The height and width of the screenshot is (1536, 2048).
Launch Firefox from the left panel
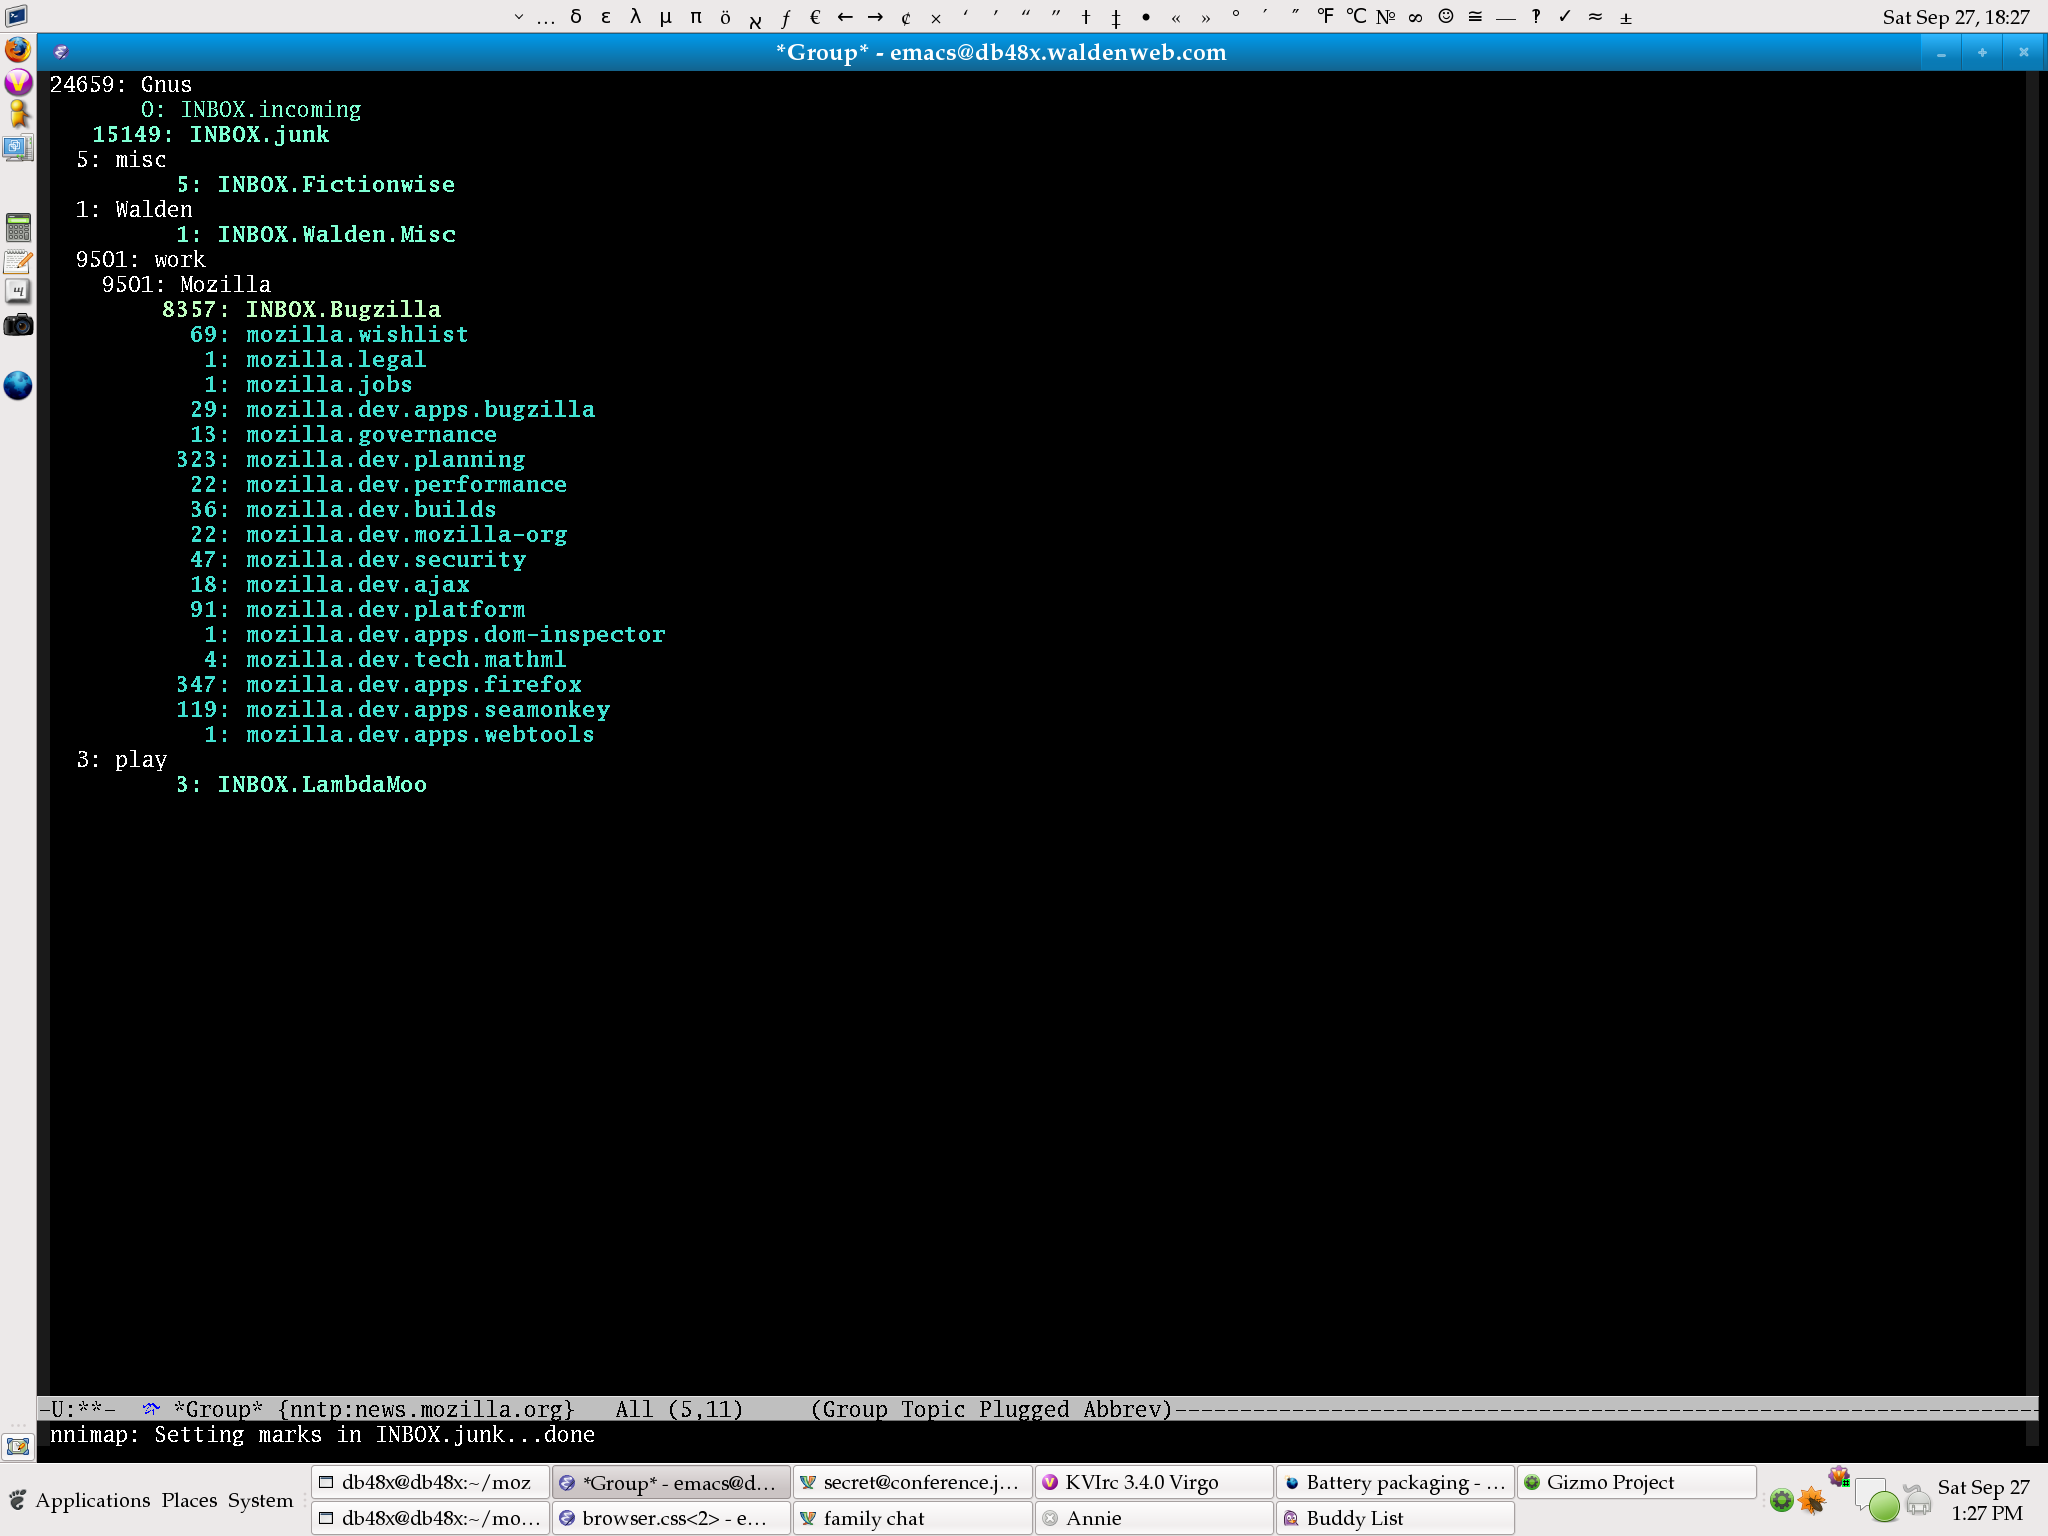click(18, 50)
